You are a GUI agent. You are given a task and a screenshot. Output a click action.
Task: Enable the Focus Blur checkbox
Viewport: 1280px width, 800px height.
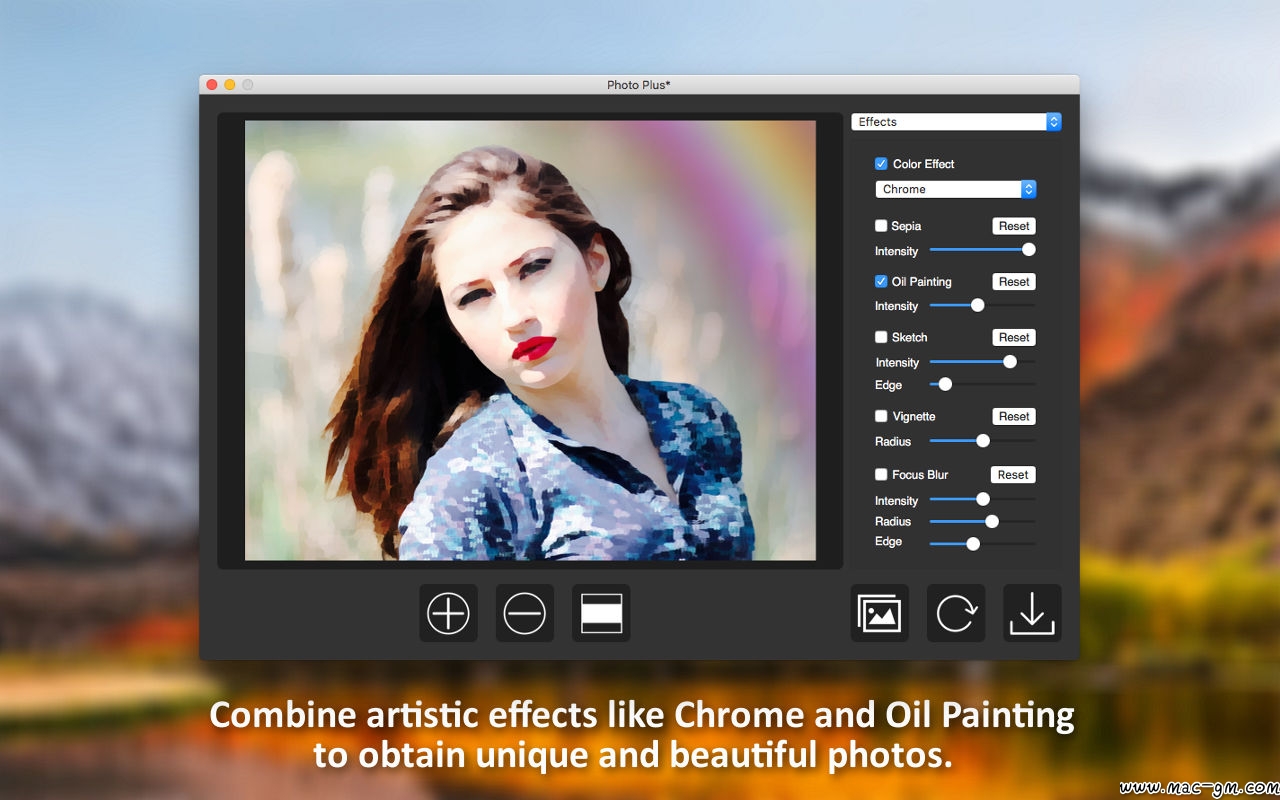pos(881,474)
